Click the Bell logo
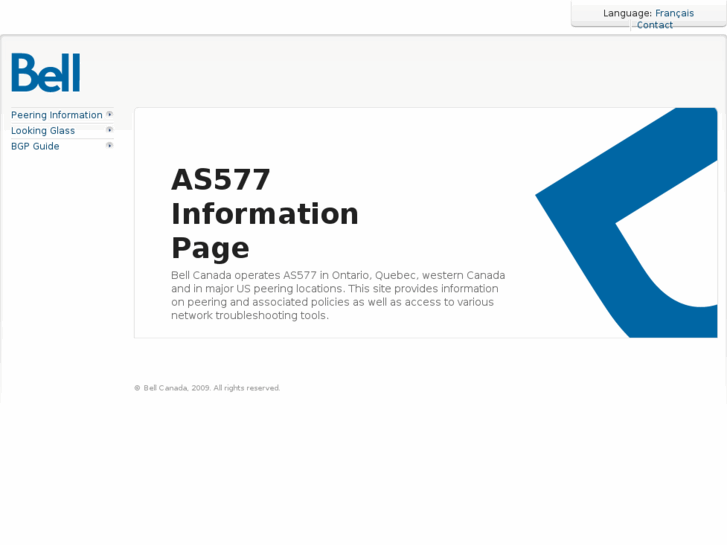Viewport: 727px width, 545px height. (x=45, y=72)
